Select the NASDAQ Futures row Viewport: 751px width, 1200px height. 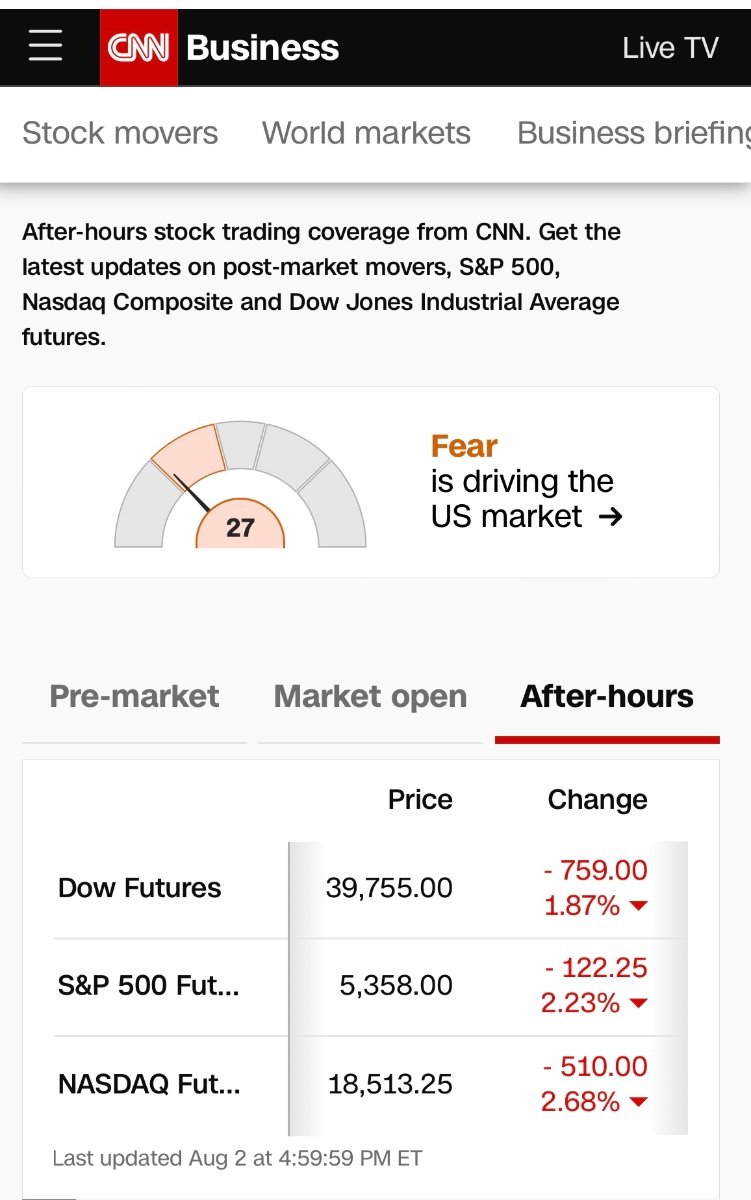click(x=149, y=1084)
